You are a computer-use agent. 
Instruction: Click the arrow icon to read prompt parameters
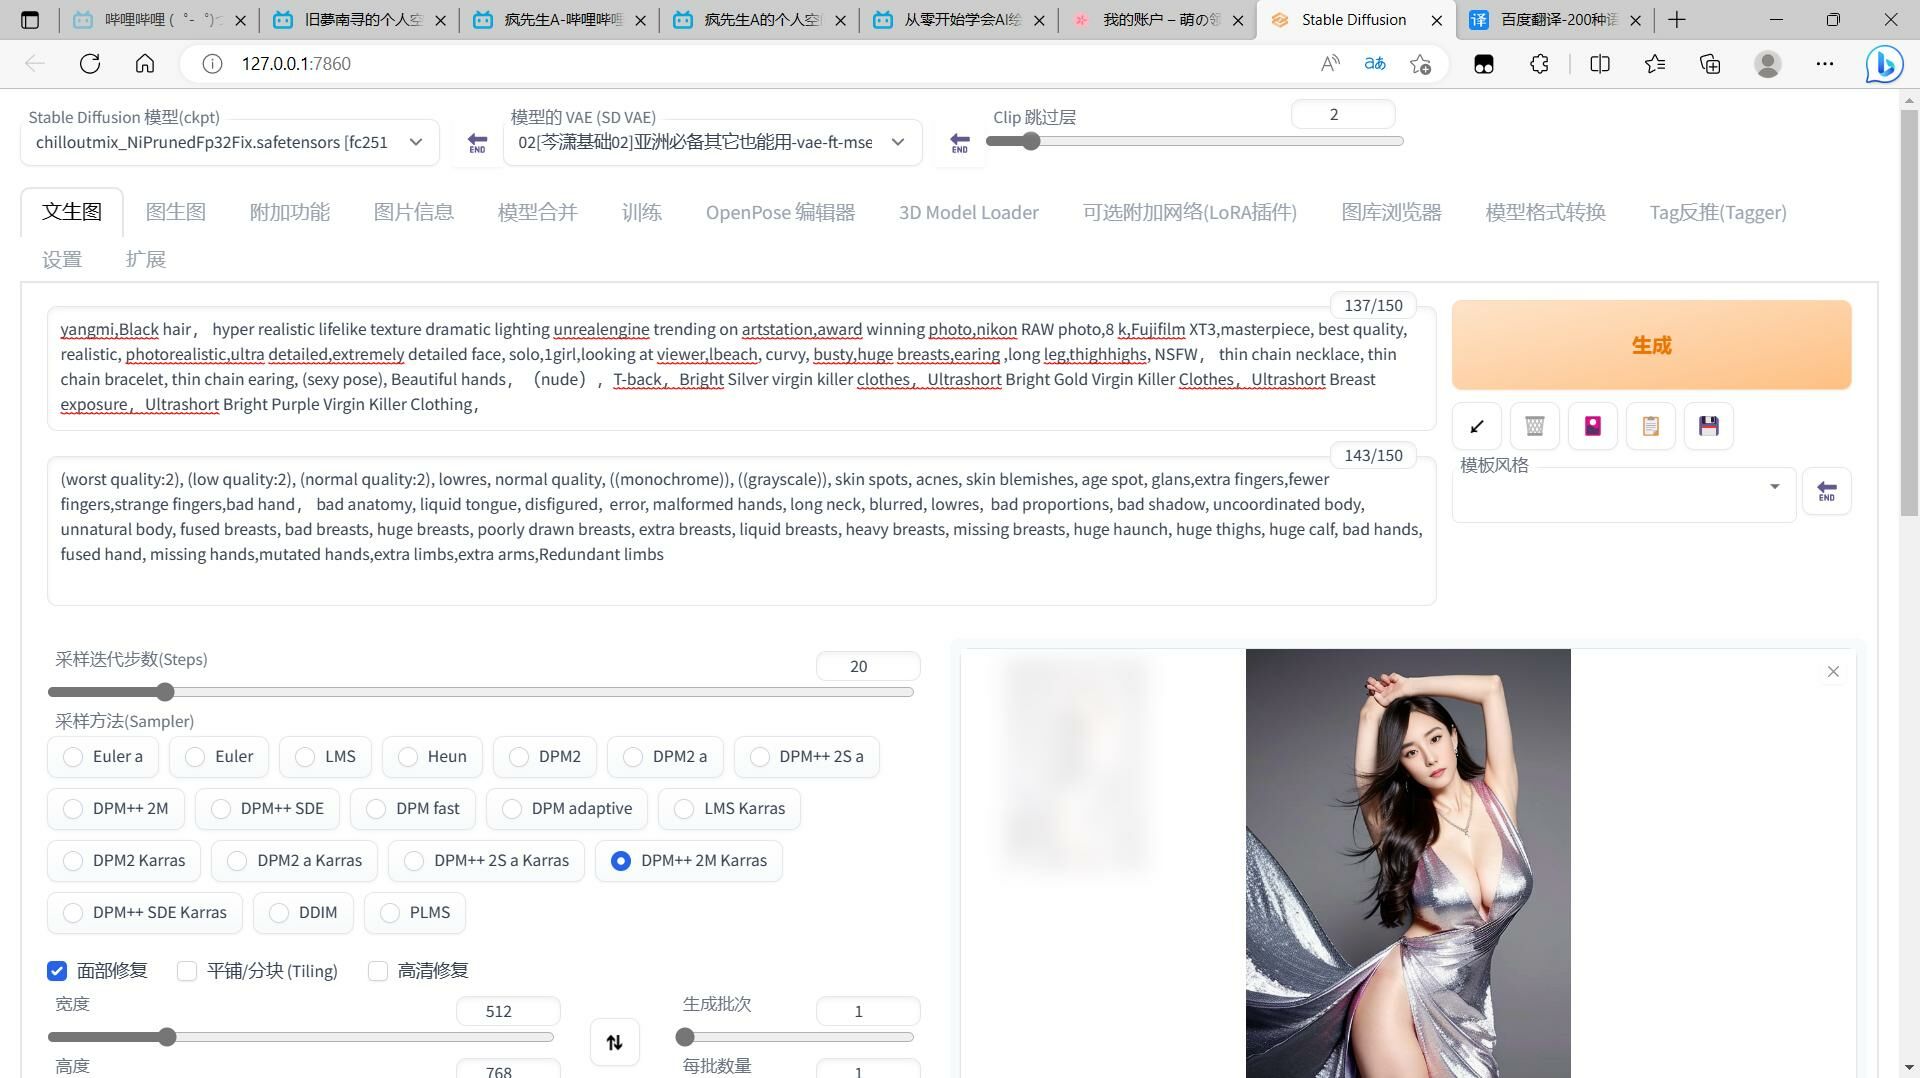coord(1477,426)
